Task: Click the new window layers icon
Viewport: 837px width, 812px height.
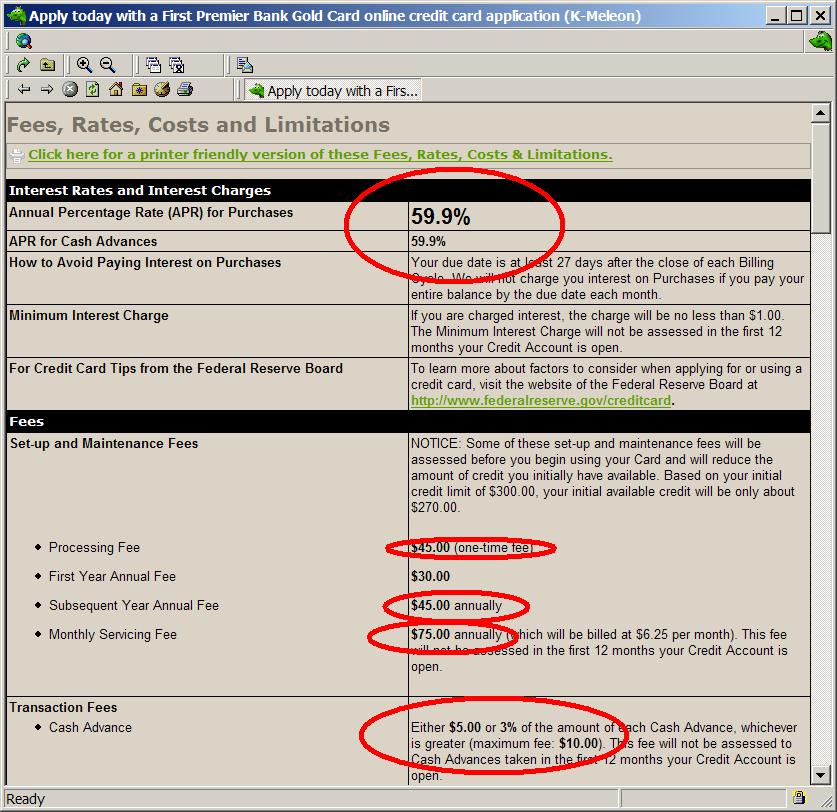Action: 153,65
